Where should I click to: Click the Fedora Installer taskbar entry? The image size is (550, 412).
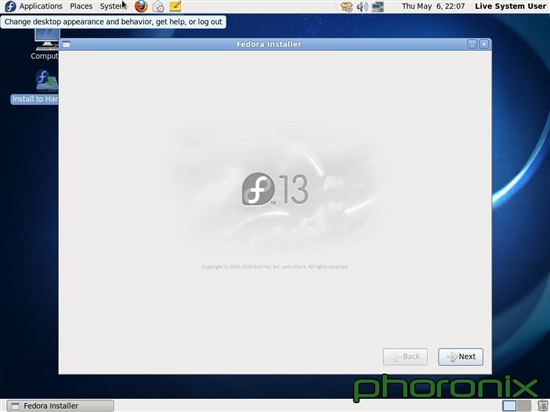pos(60,406)
